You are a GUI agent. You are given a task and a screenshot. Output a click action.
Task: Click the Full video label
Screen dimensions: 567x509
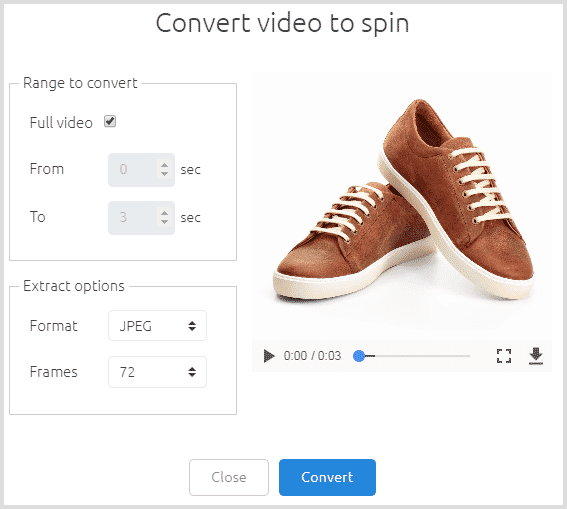pyautogui.click(x=61, y=123)
